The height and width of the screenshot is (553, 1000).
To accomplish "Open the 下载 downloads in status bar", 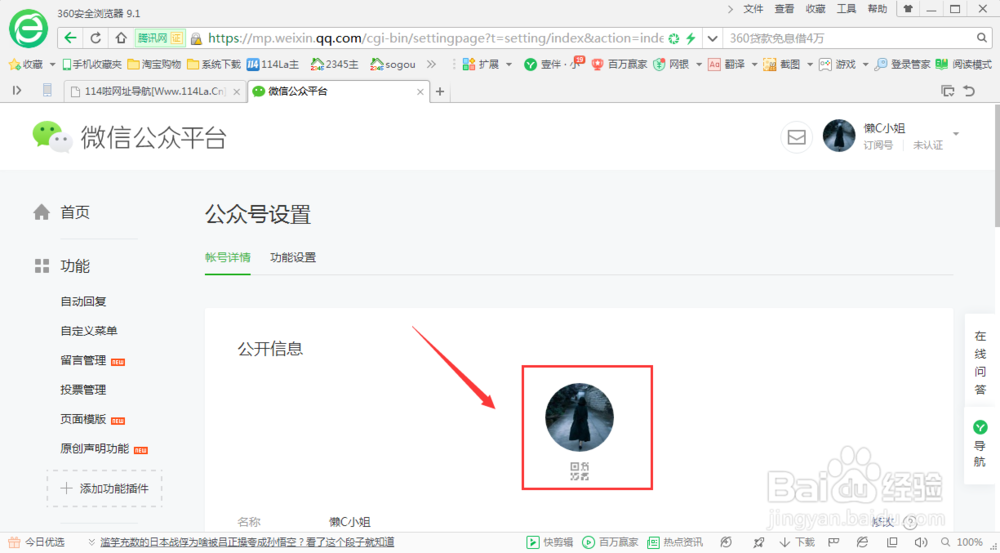I will point(797,542).
